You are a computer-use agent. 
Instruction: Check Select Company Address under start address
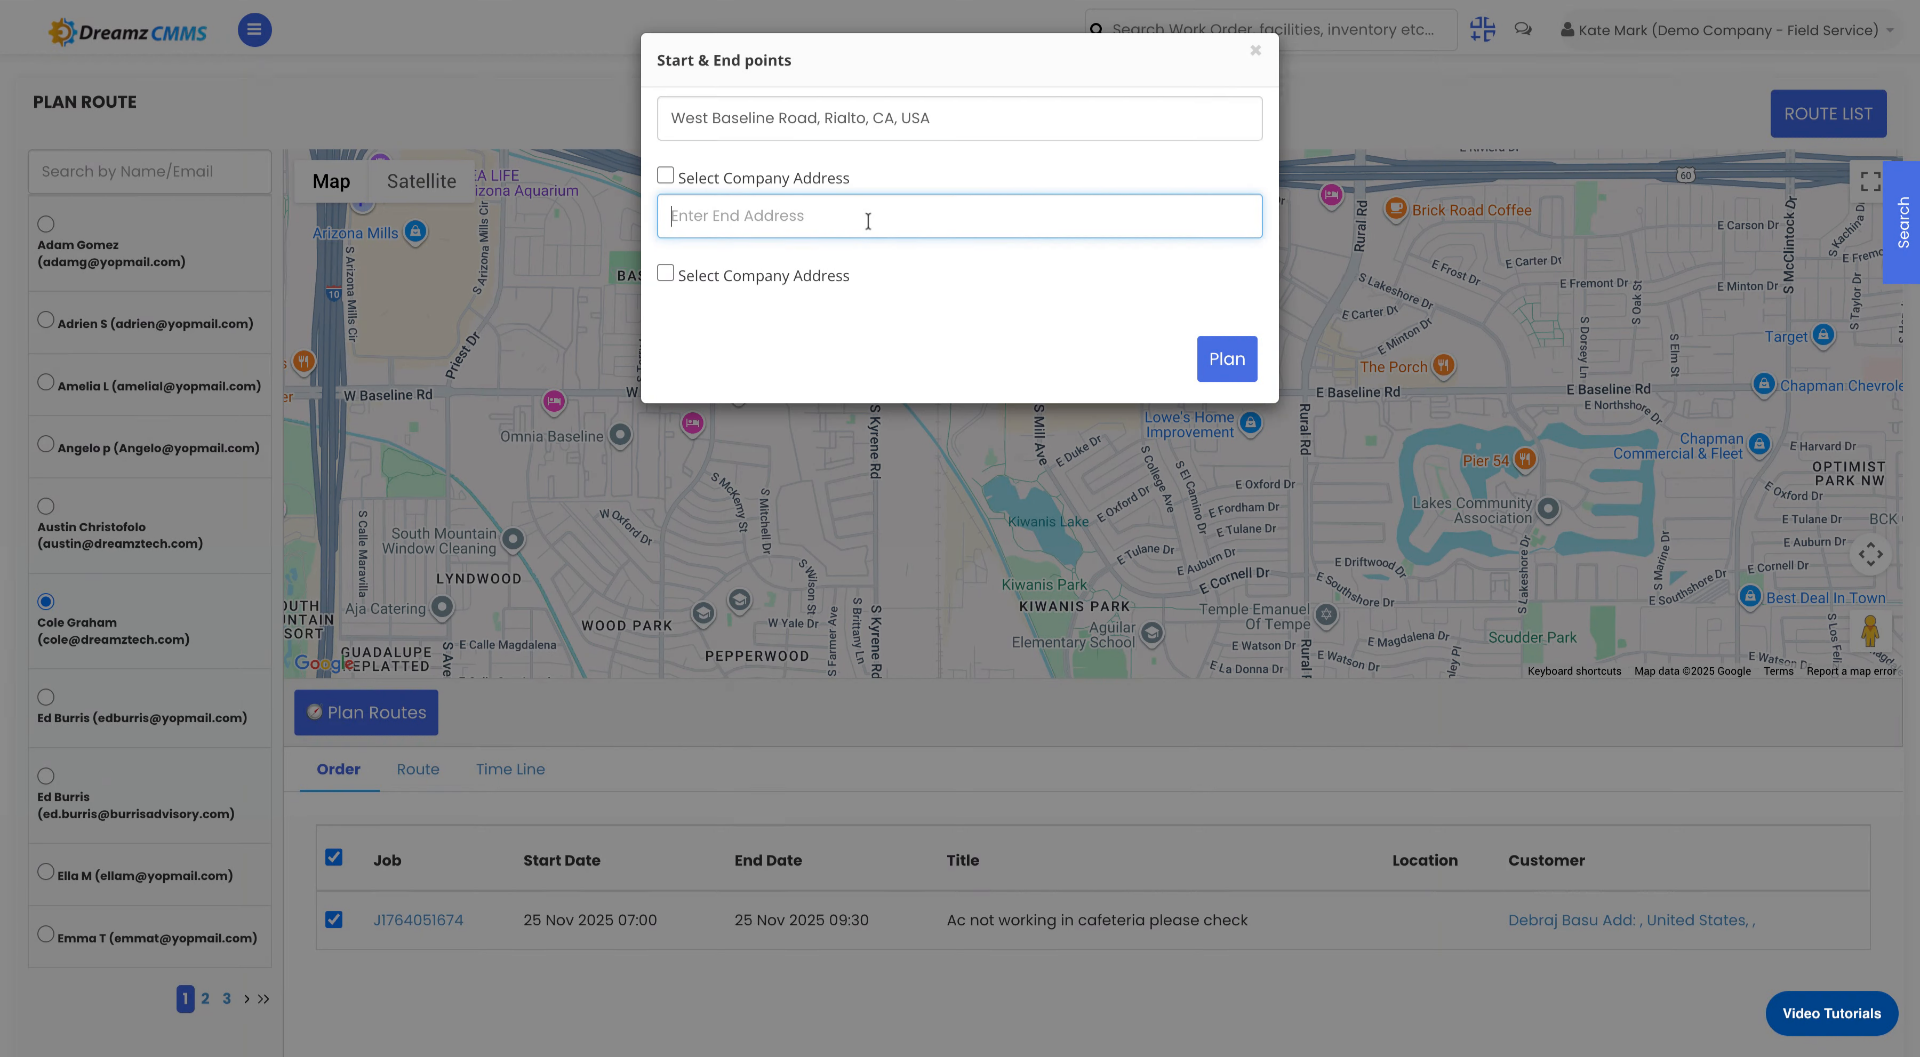(665, 175)
